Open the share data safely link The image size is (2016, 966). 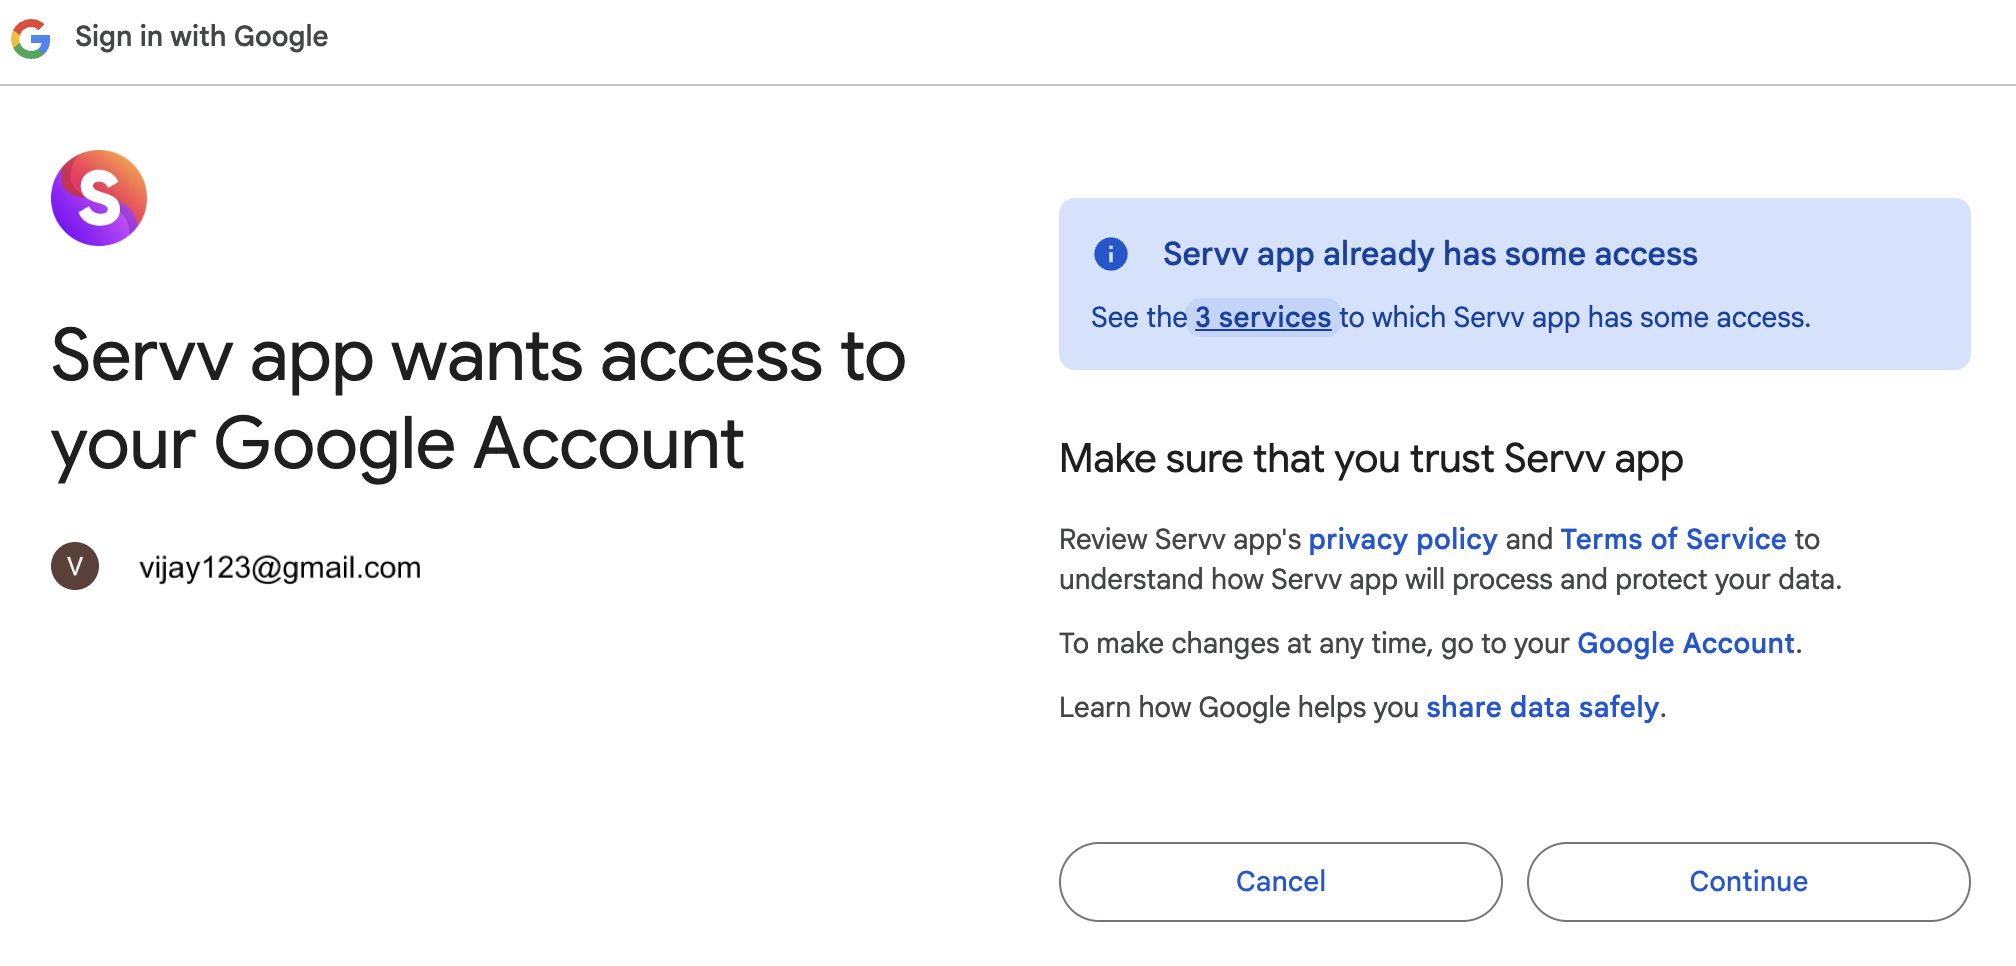tap(1542, 707)
